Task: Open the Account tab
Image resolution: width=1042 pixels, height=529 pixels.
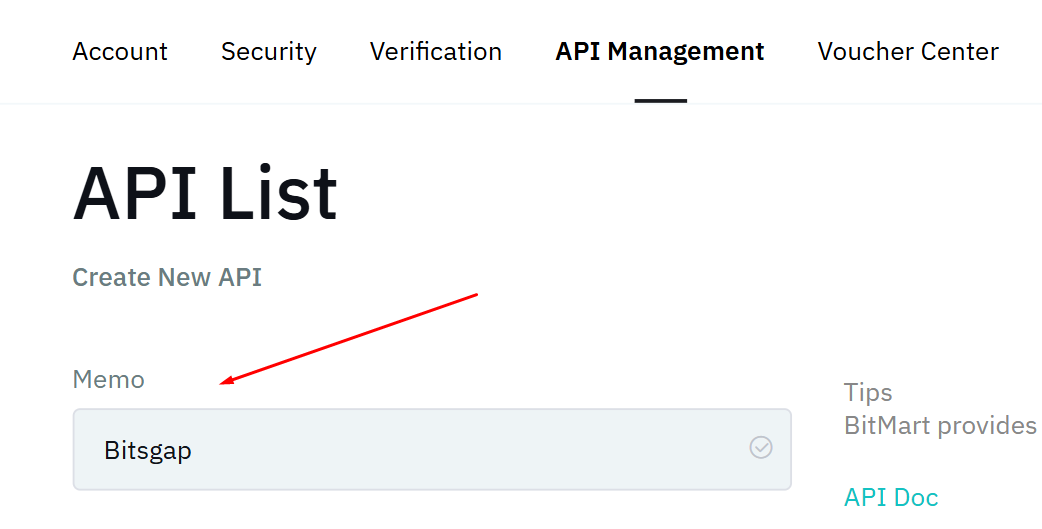Action: click(120, 51)
